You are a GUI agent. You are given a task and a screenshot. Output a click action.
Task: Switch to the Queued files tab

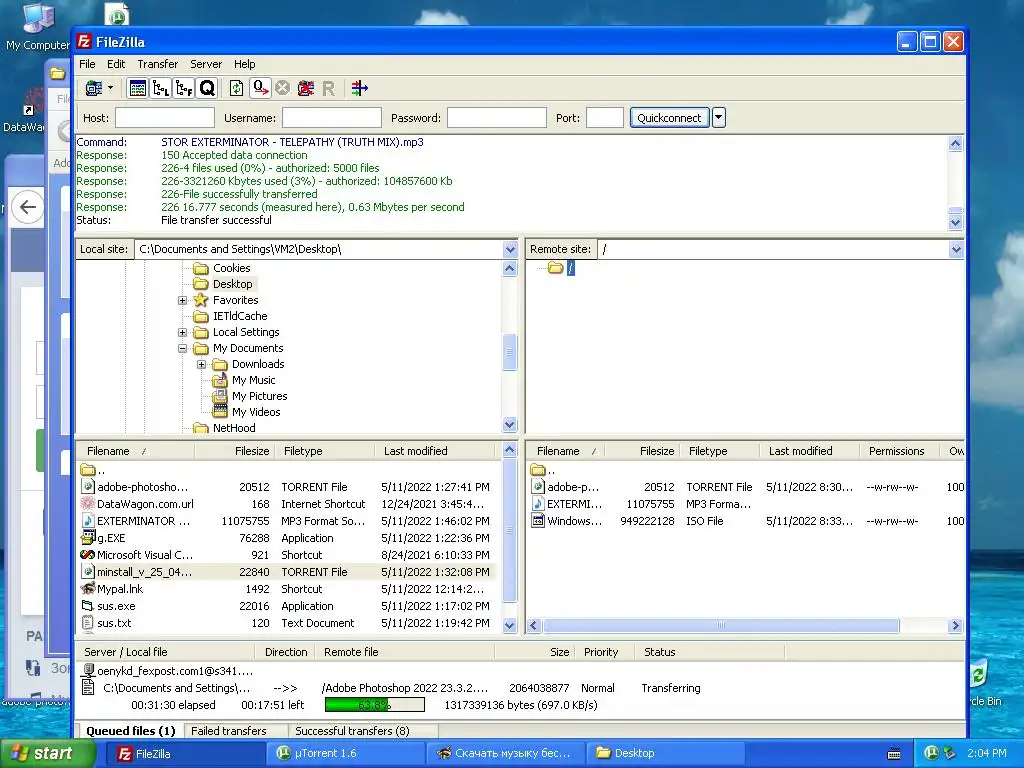click(x=131, y=731)
